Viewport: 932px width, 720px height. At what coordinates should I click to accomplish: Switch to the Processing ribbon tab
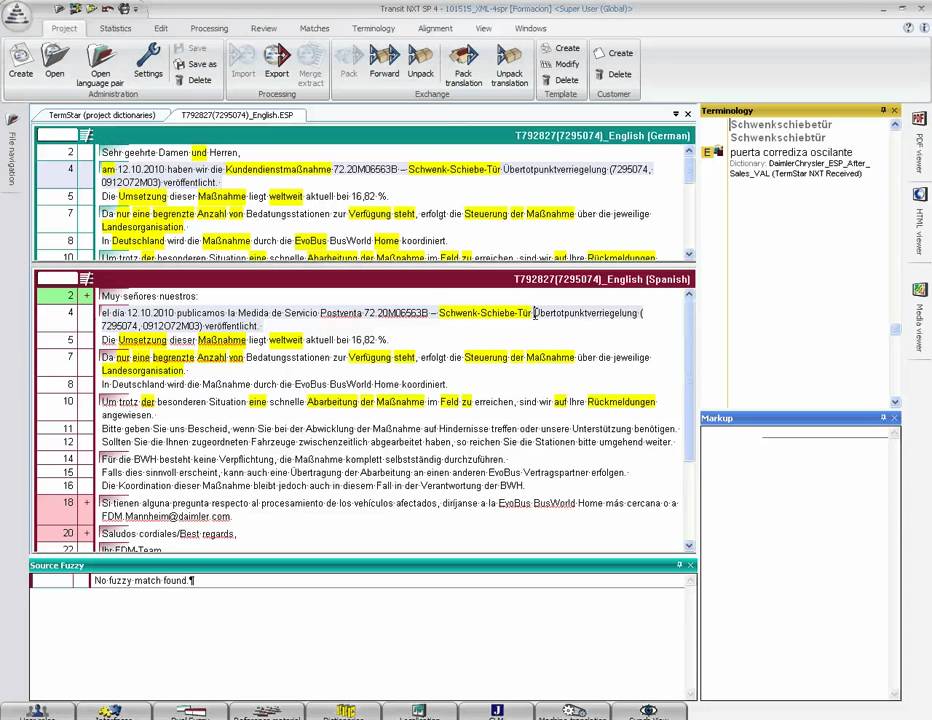pyautogui.click(x=209, y=28)
